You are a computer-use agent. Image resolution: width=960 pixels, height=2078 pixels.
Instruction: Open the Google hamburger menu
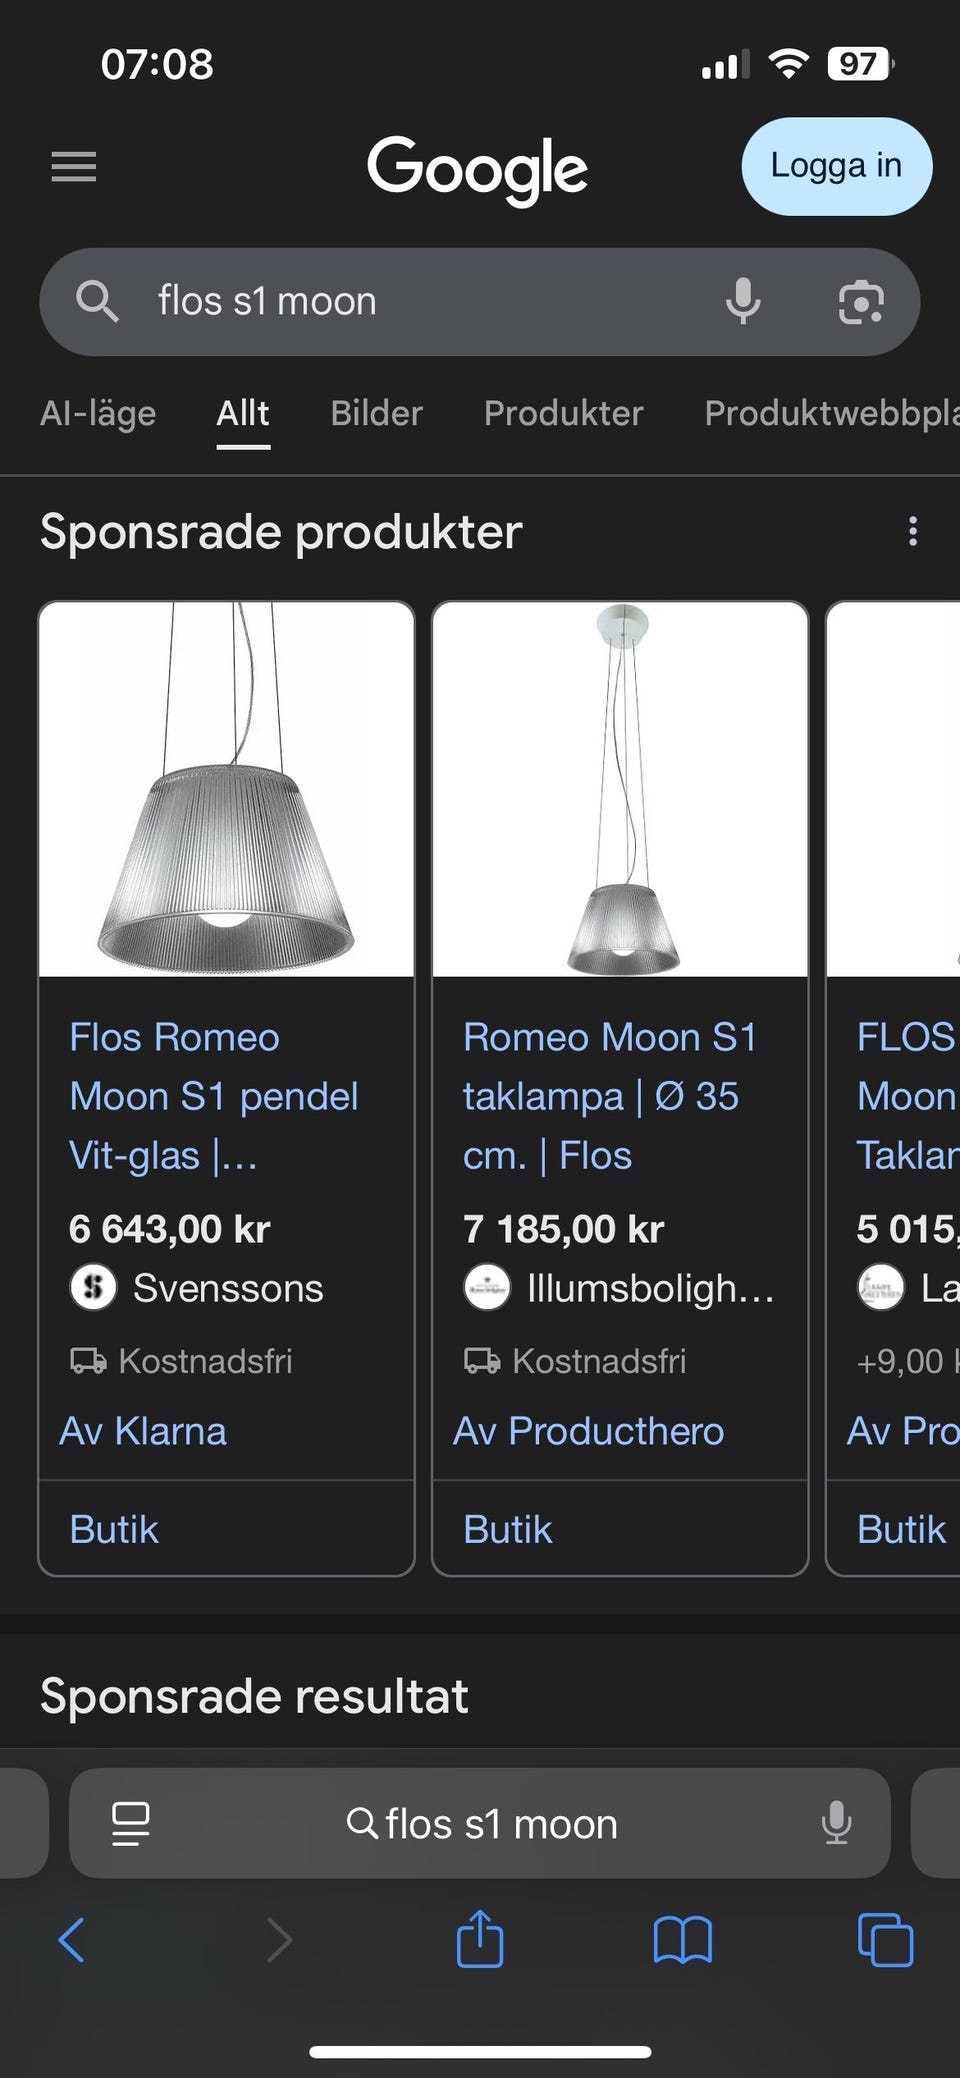click(74, 166)
